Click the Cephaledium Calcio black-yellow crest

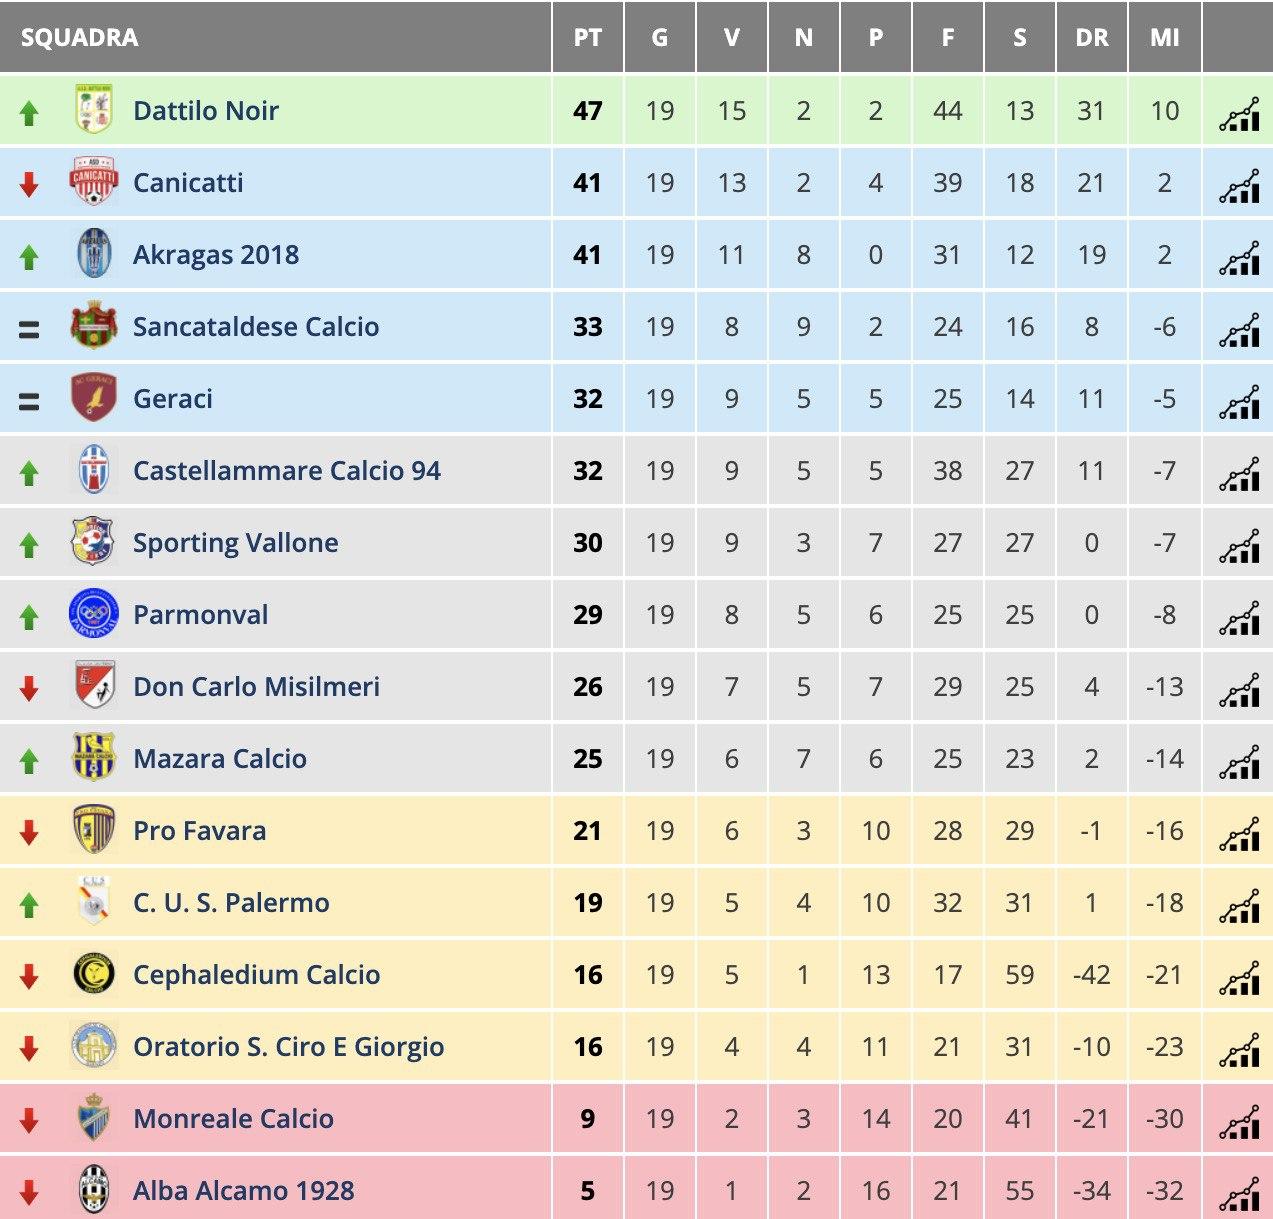(x=94, y=974)
